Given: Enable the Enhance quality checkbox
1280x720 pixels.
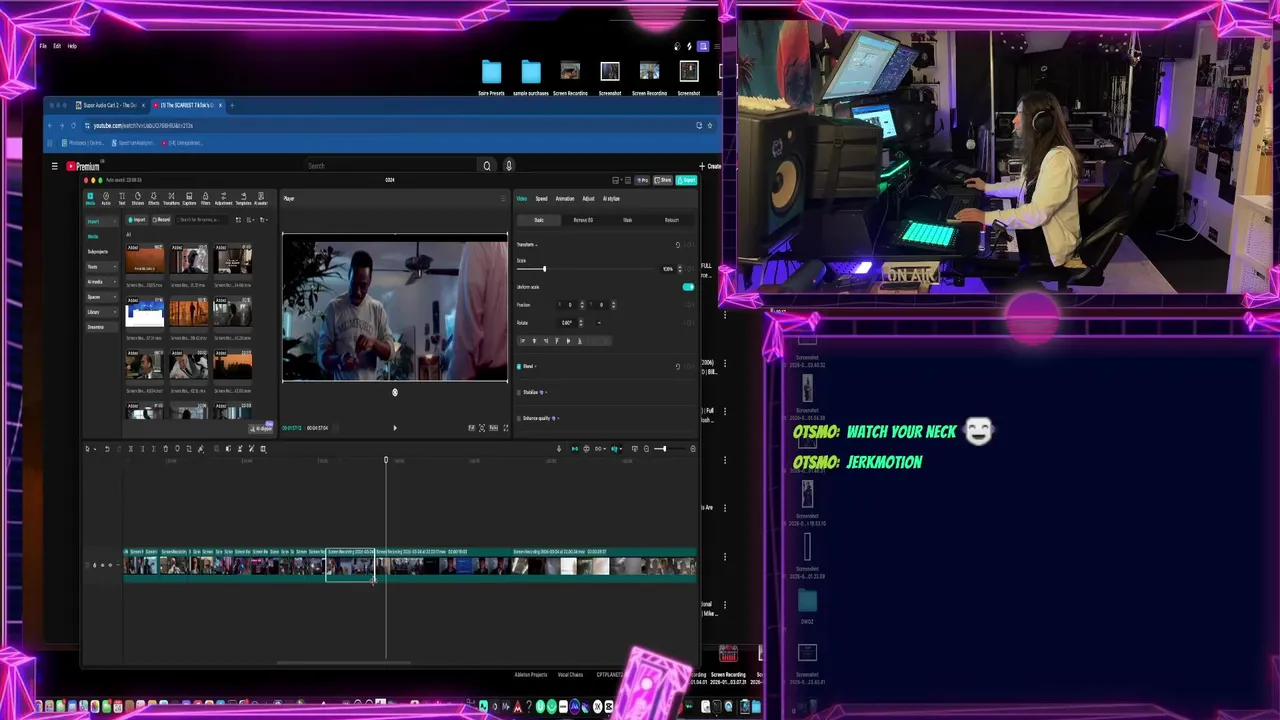Looking at the screenshot, I should tap(519, 418).
